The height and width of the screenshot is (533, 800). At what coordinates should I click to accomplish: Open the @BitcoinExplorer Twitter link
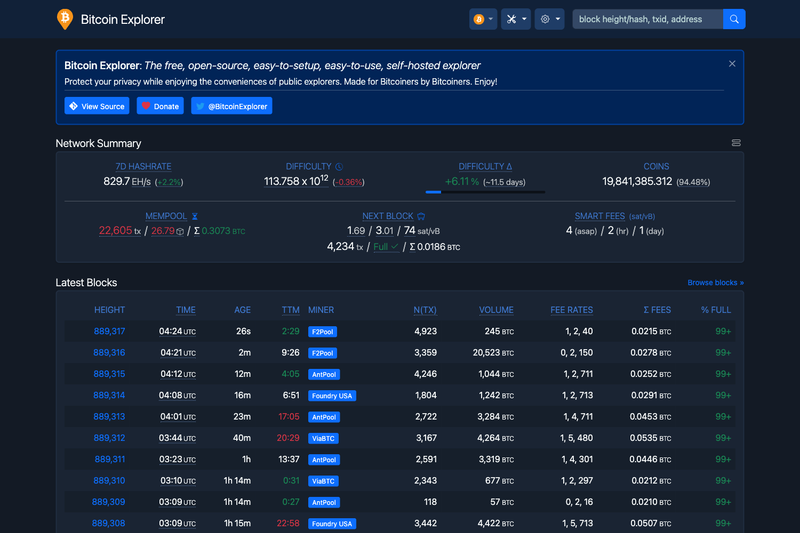click(232, 106)
